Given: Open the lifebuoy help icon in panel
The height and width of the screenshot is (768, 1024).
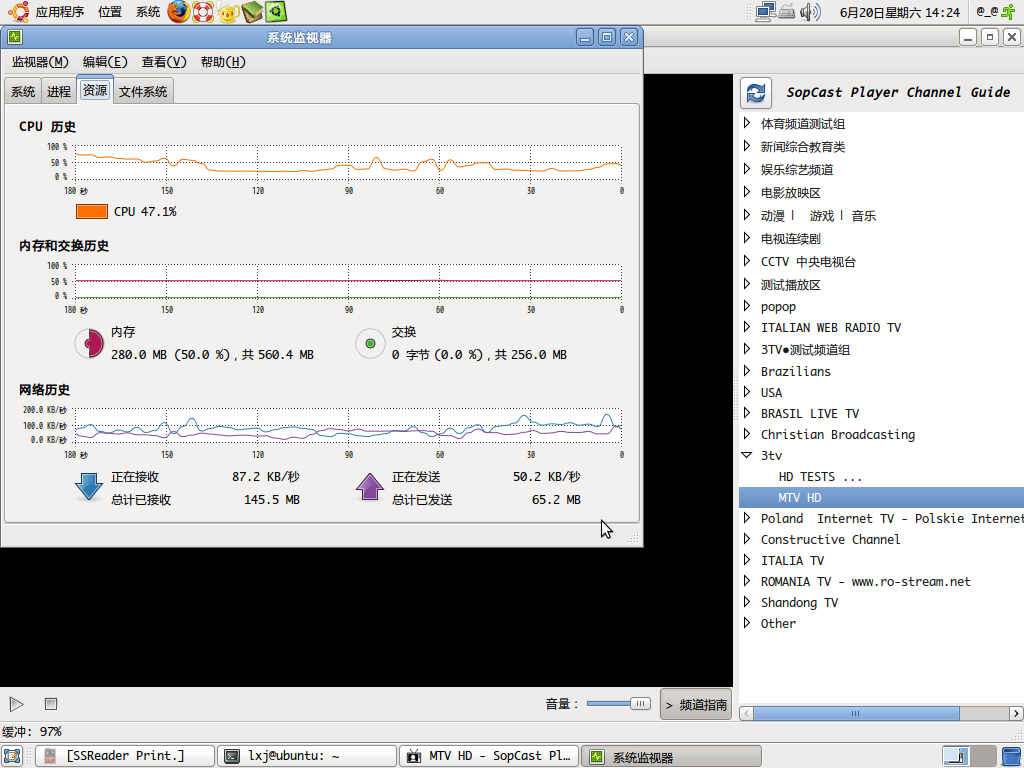Looking at the screenshot, I should point(203,12).
